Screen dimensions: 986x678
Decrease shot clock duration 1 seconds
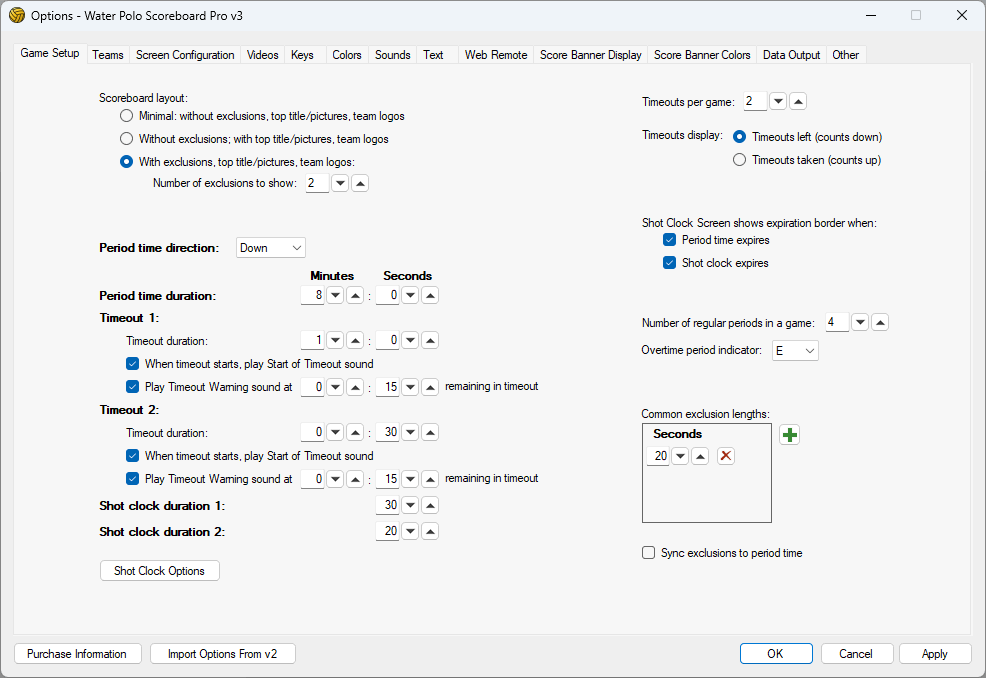pyautogui.click(x=410, y=506)
